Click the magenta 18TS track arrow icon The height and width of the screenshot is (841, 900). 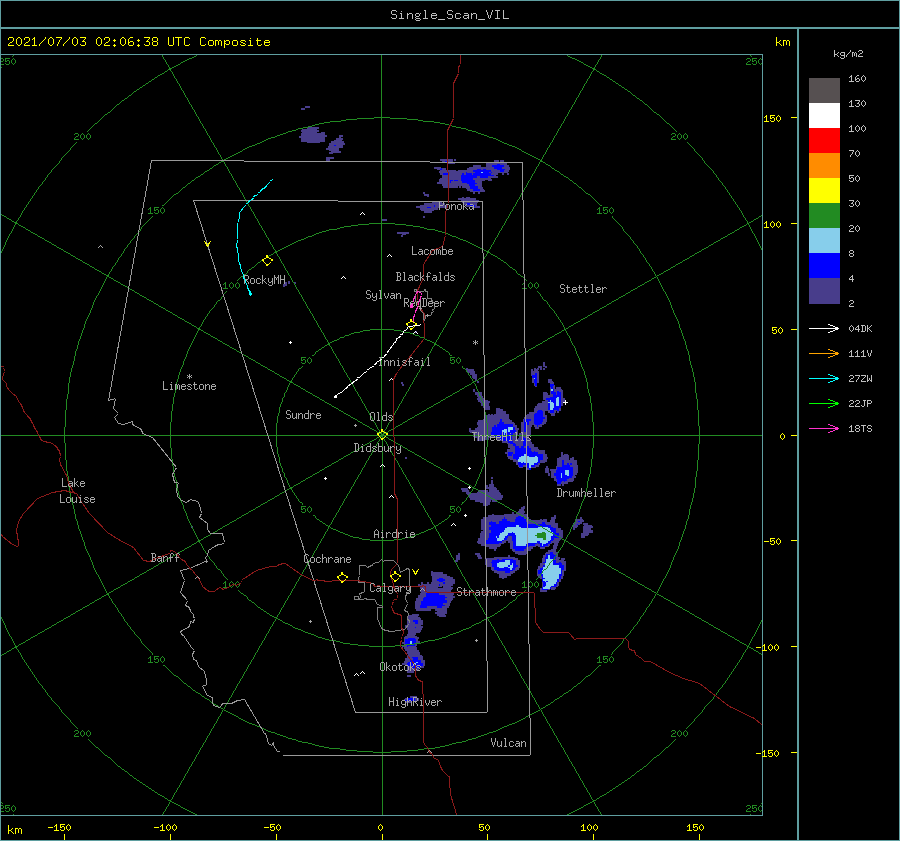824,428
